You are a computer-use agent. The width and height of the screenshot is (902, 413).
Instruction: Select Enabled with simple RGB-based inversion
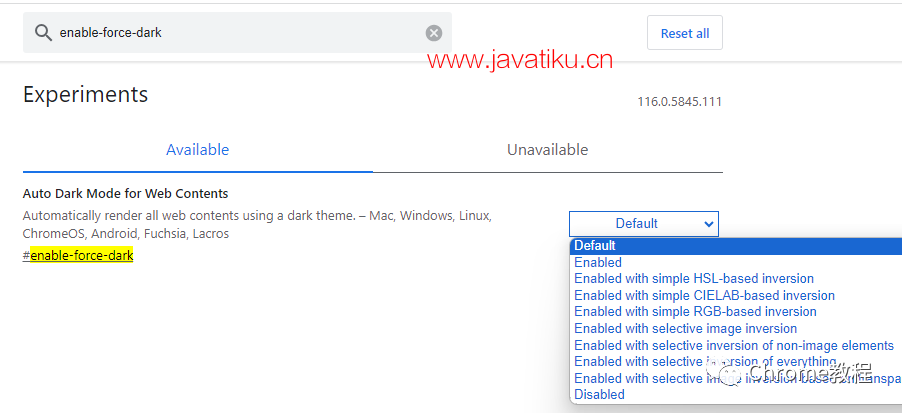pos(736,312)
